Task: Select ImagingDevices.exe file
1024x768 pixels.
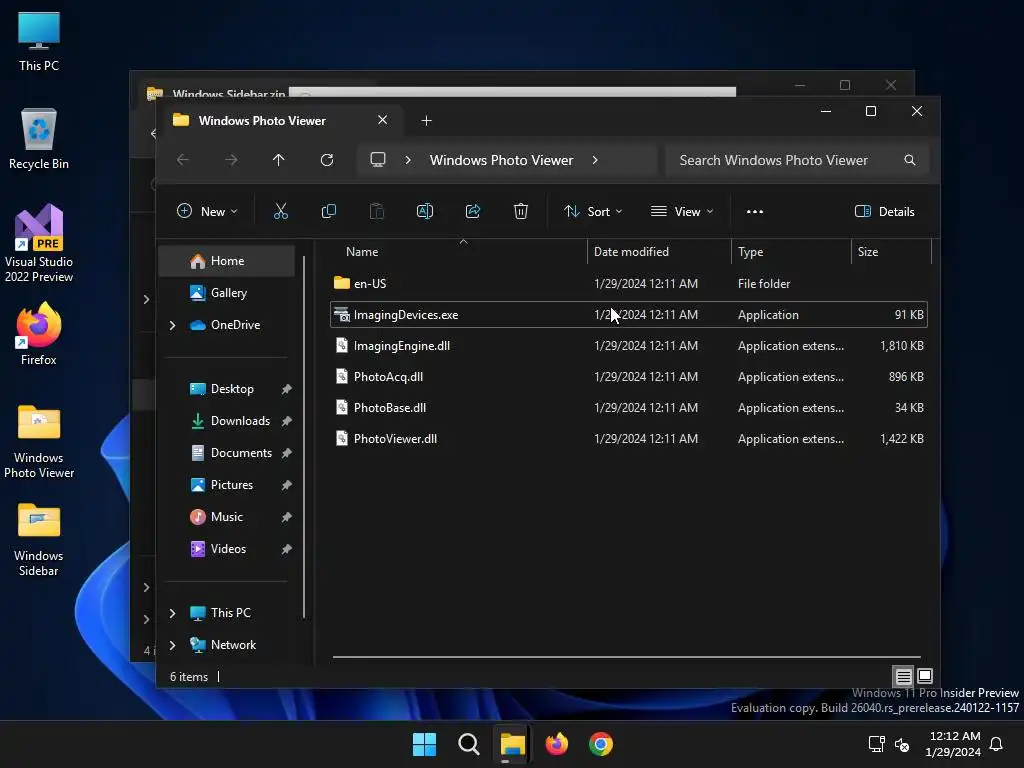Action: tap(628, 315)
